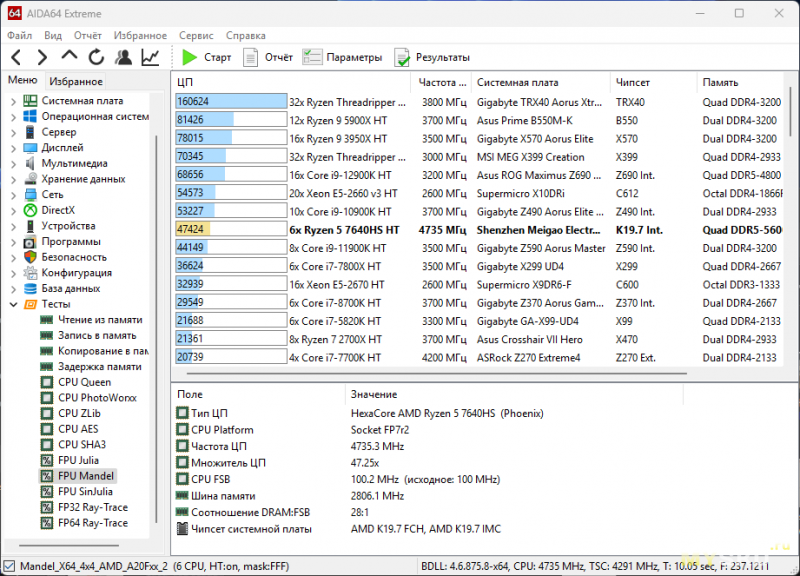Select the Конфигурация tree item
Image resolution: width=800 pixels, height=576 pixels.
pos(77,273)
